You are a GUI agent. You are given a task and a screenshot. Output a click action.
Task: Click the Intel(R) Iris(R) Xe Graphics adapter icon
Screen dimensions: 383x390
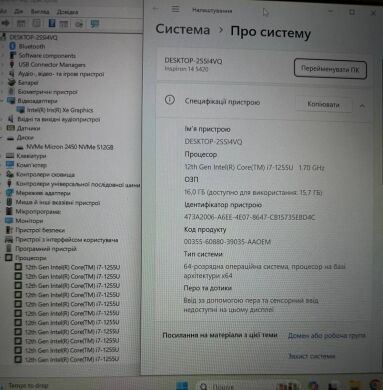pos(21,110)
